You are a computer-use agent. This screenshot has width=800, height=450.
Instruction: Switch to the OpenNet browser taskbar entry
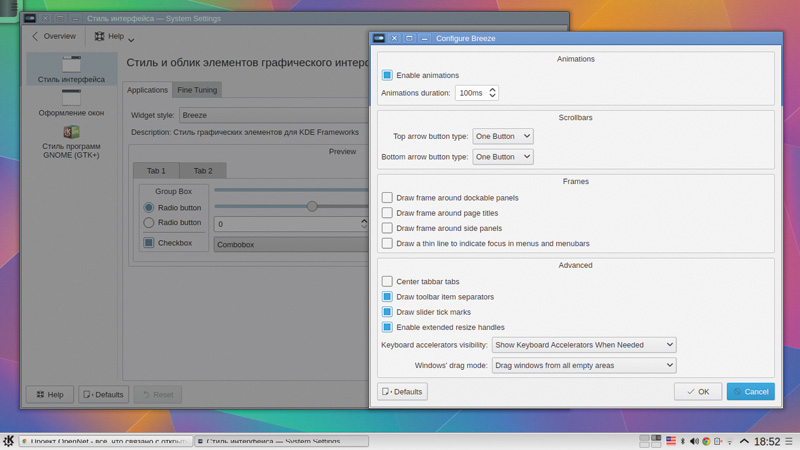point(106,441)
